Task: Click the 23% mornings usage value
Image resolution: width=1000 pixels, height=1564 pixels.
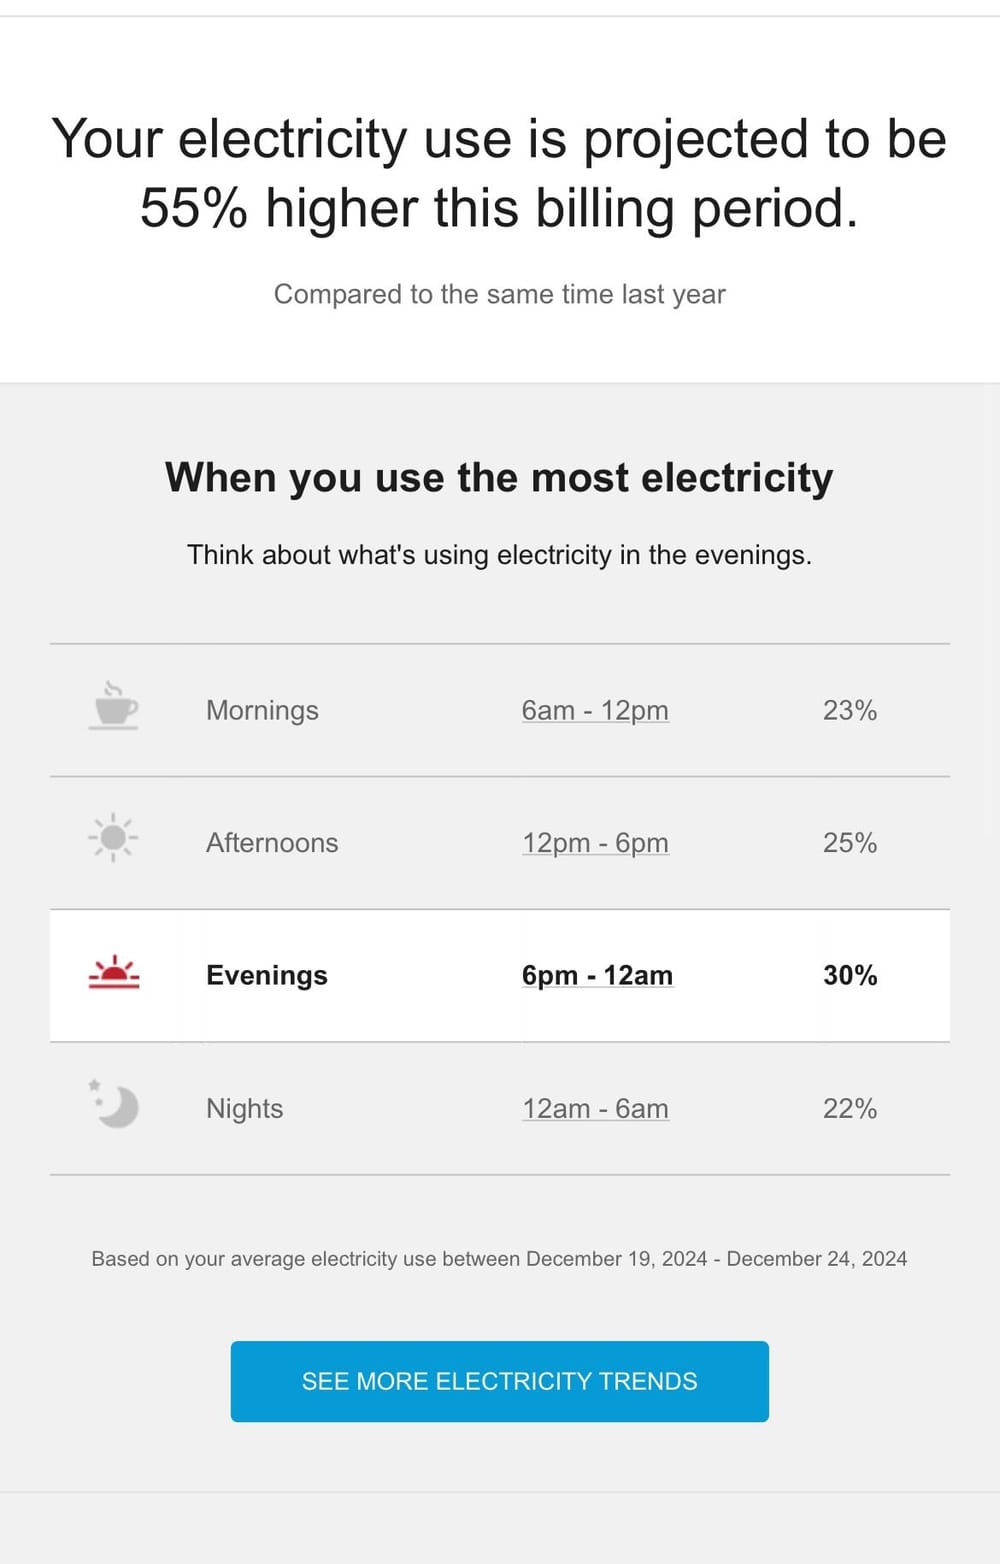Action: tap(850, 710)
